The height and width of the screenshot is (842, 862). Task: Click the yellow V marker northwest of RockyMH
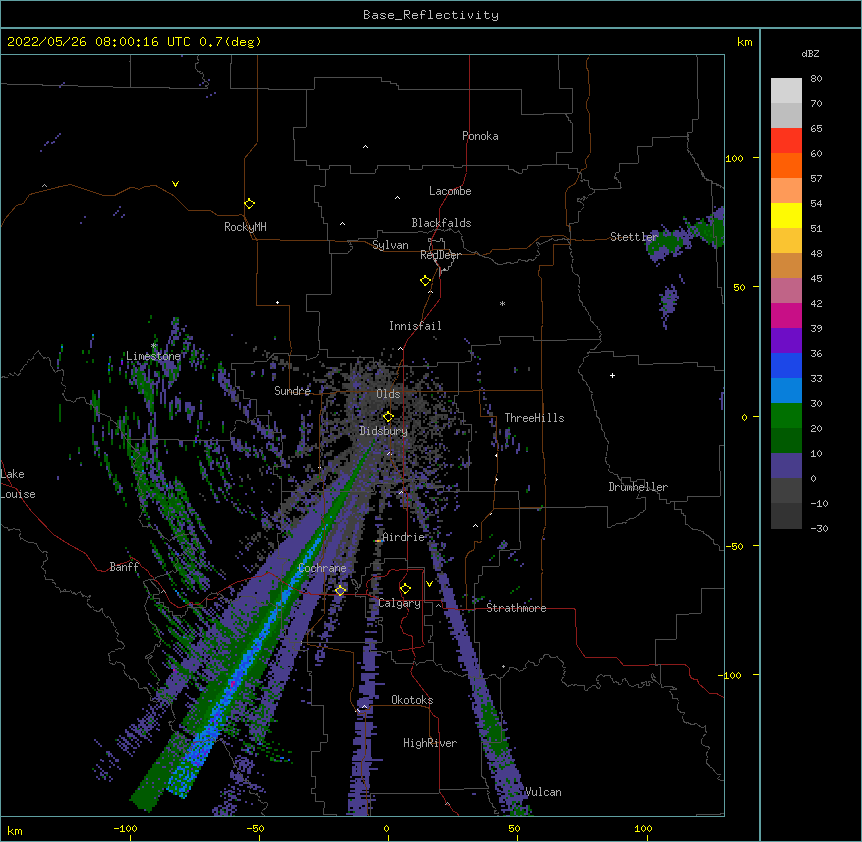(x=175, y=184)
